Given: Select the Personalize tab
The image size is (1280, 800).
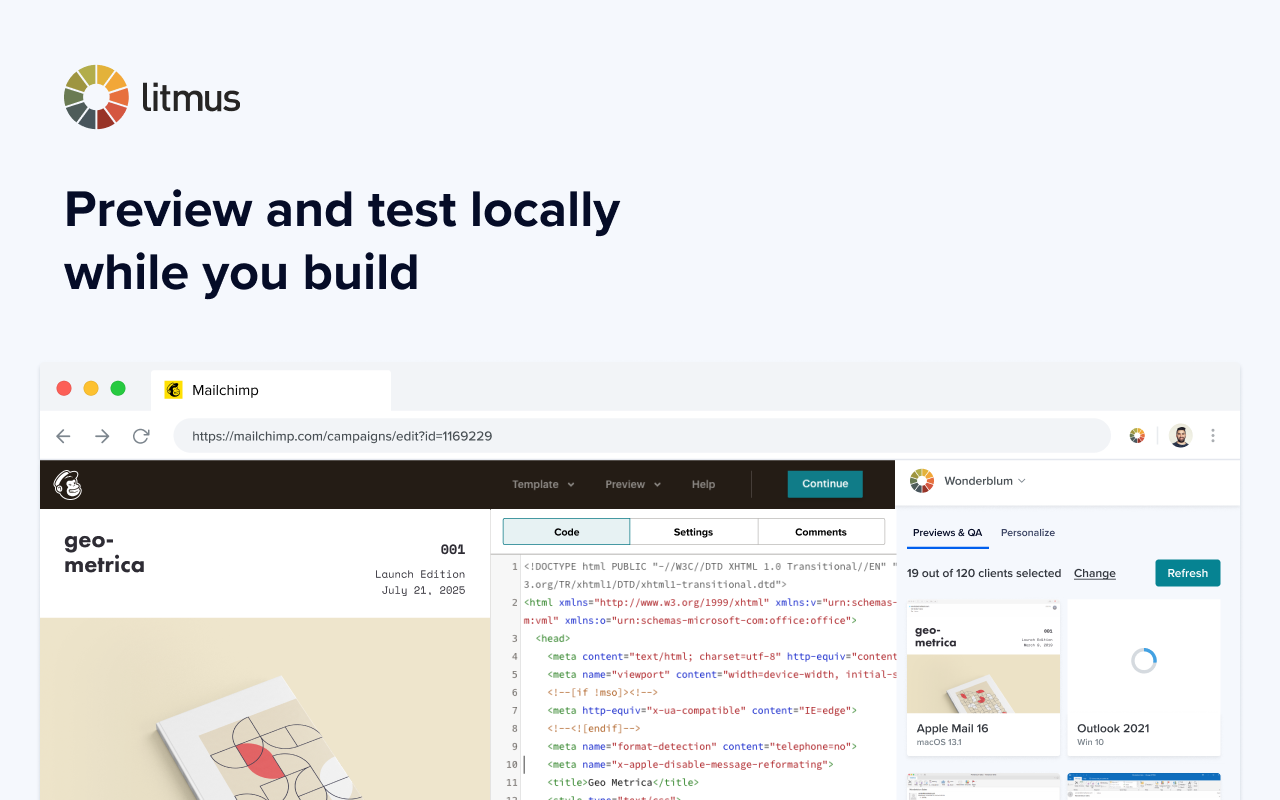Looking at the screenshot, I should click(x=1027, y=533).
